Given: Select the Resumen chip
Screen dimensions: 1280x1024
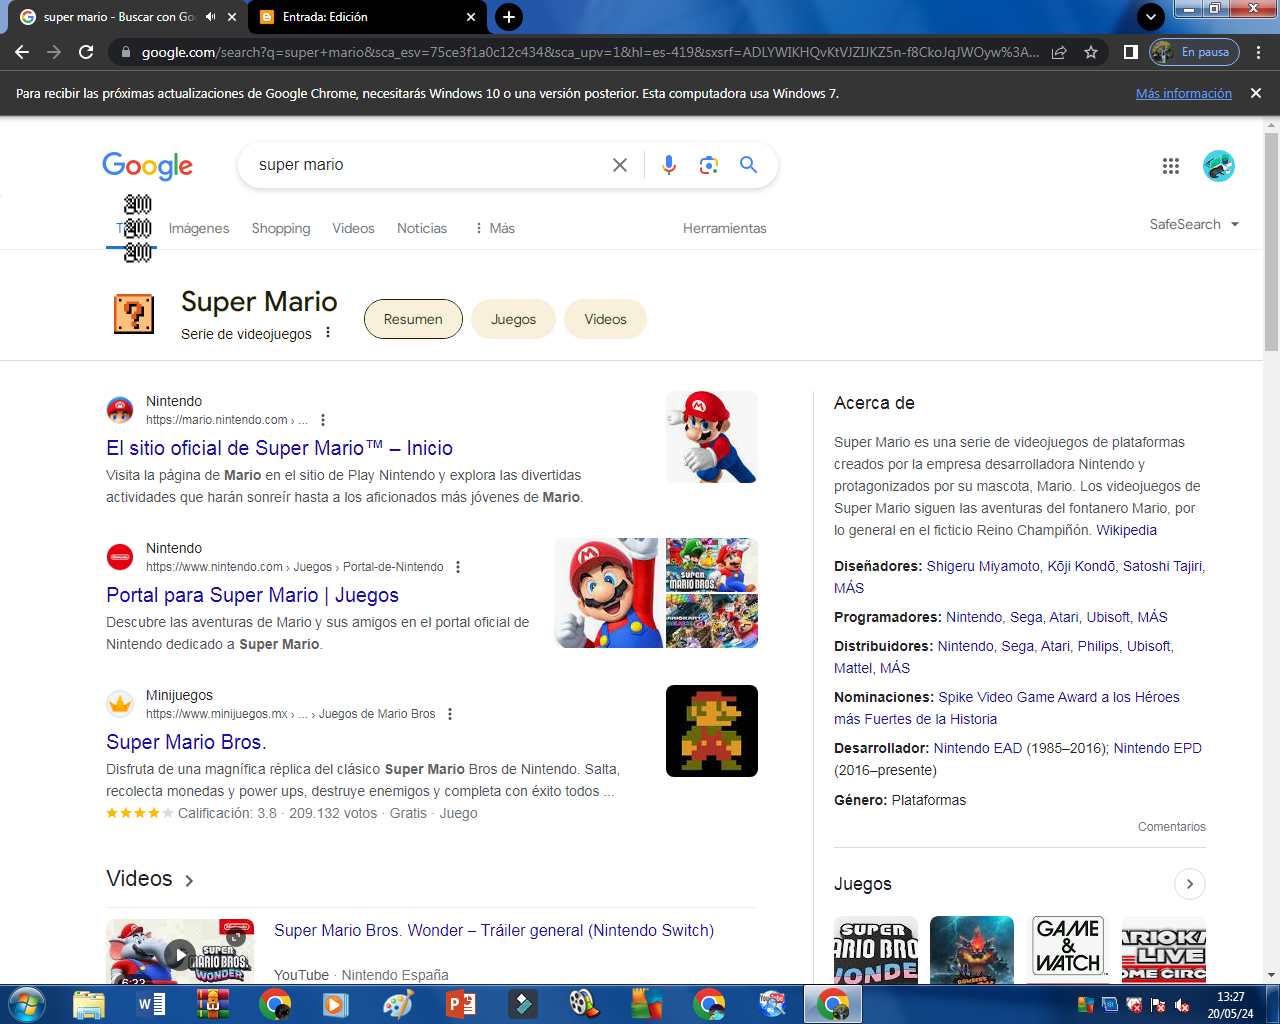Looking at the screenshot, I should pos(413,319).
